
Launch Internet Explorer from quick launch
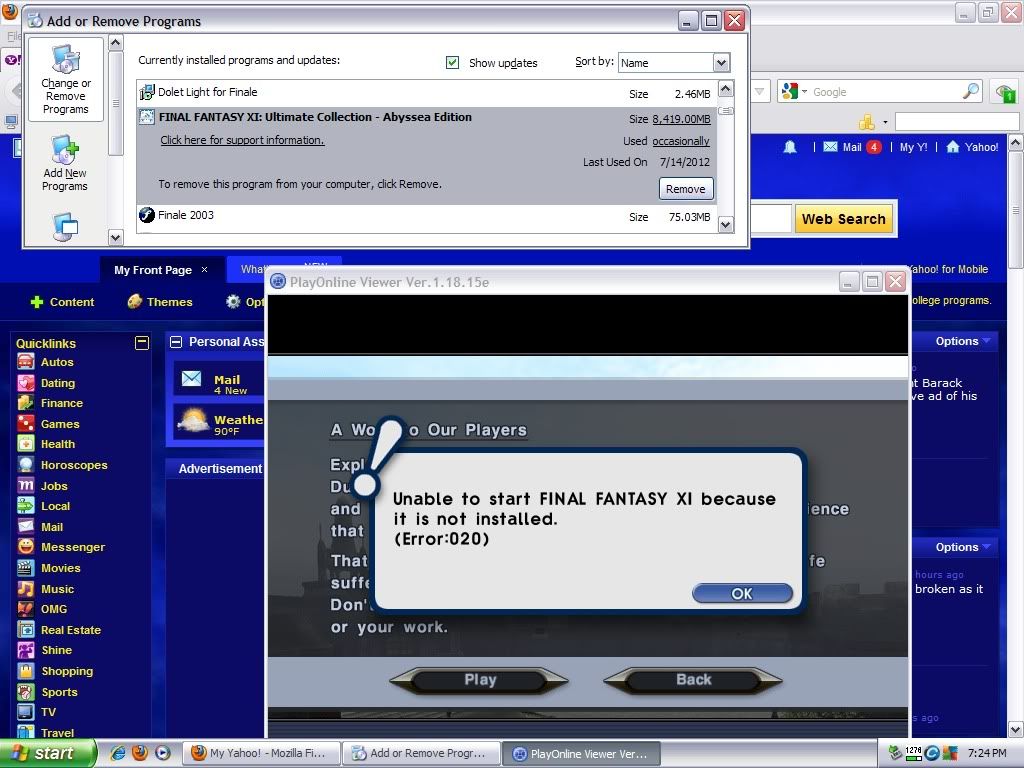[118, 753]
